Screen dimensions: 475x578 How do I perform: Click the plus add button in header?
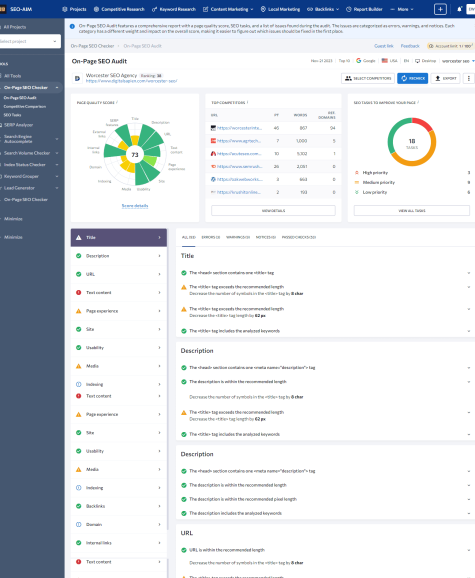click(x=440, y=9)
